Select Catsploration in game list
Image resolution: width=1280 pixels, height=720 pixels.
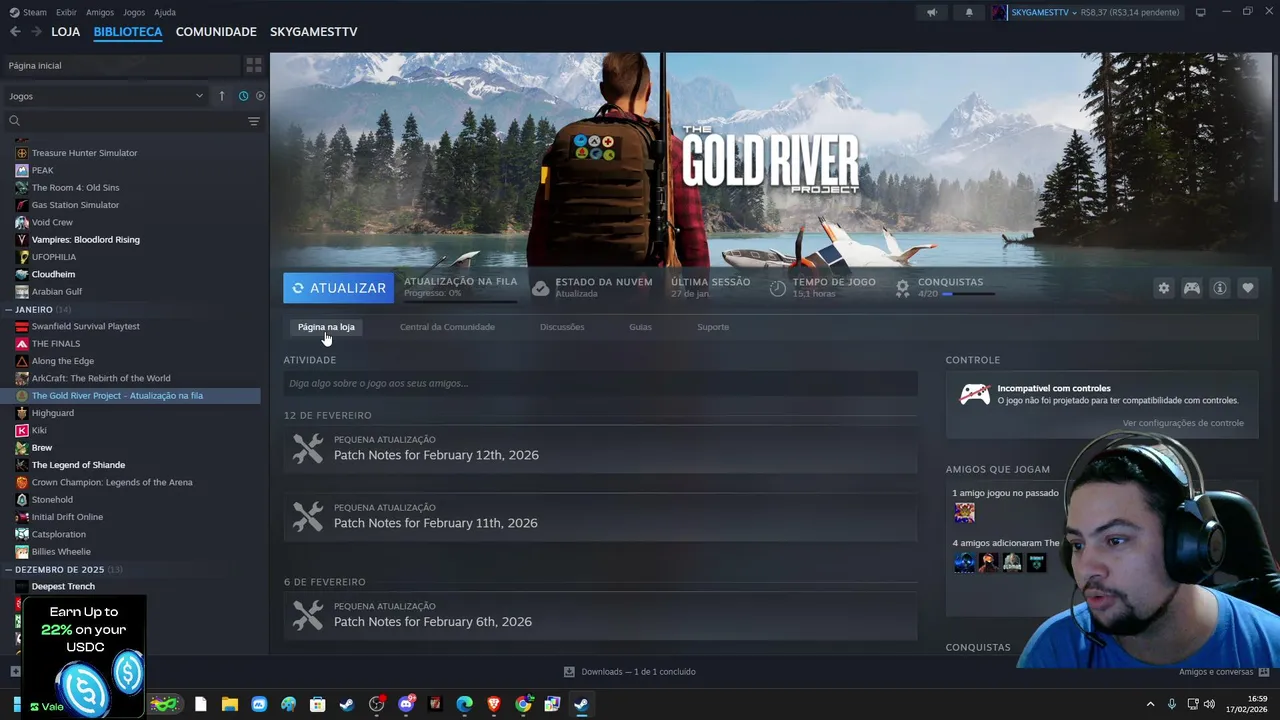pyautogui.click(x=59, y=534)
